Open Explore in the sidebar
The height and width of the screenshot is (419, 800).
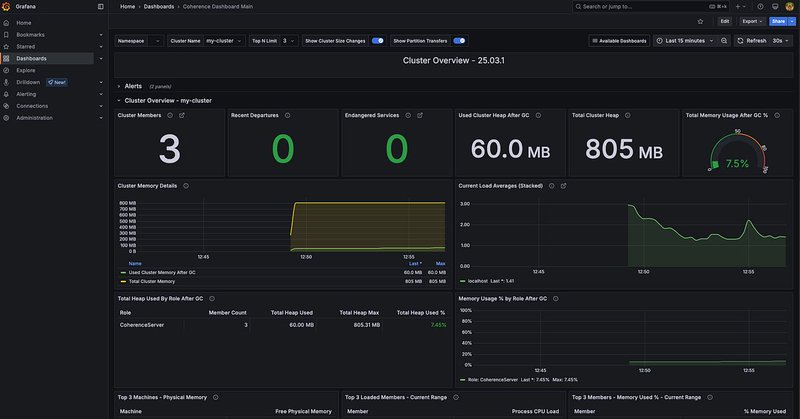click(26, 70)
